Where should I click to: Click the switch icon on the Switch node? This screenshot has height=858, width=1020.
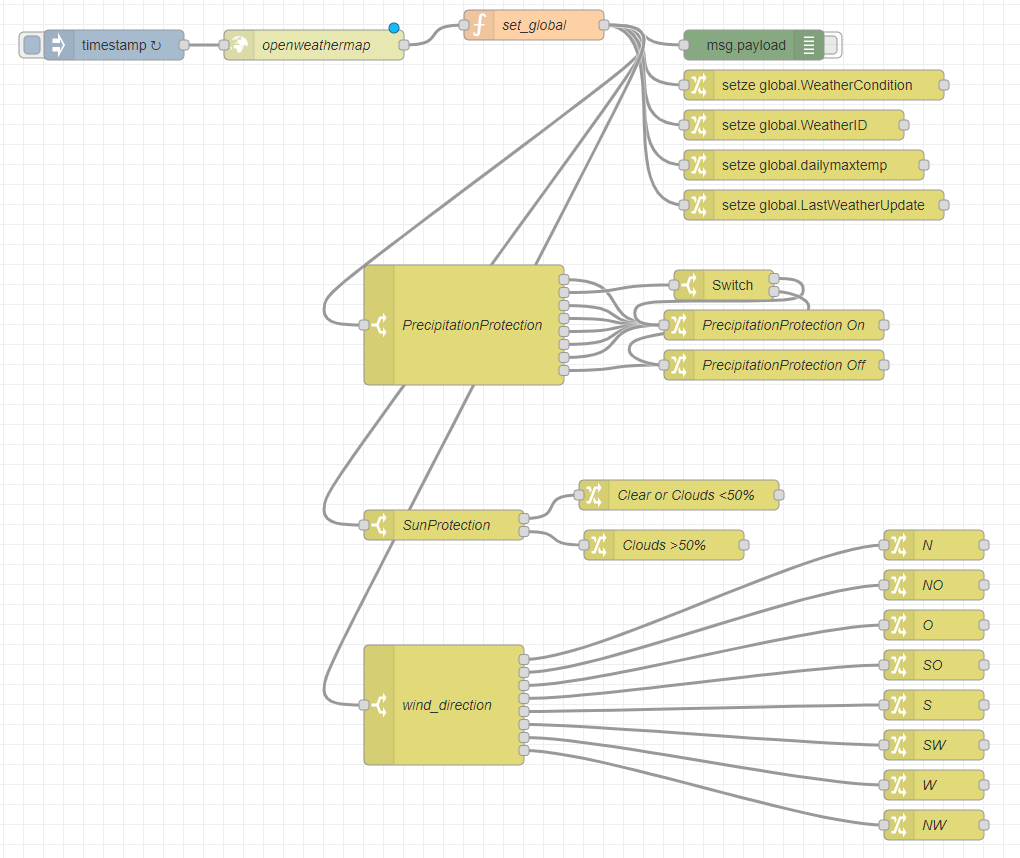point(693,285)
